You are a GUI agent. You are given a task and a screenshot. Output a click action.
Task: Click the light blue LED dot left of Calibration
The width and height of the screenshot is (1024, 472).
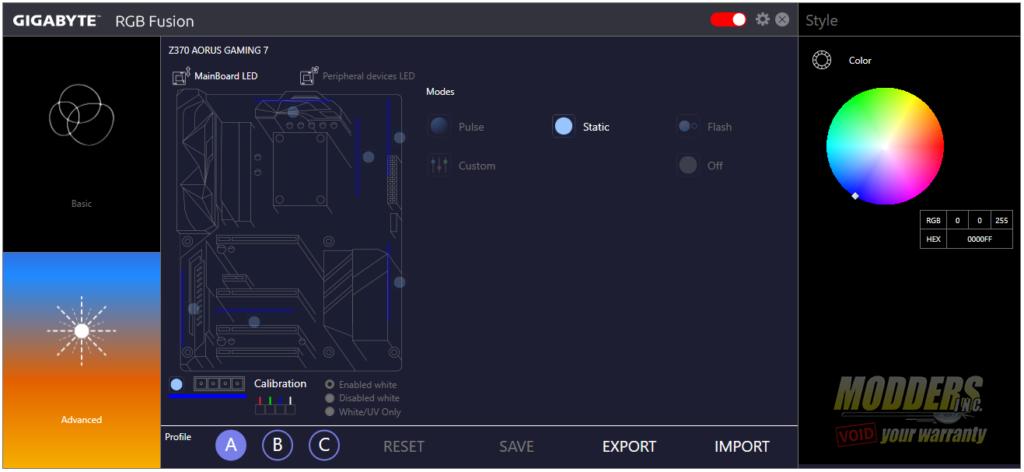coord(176,385)
